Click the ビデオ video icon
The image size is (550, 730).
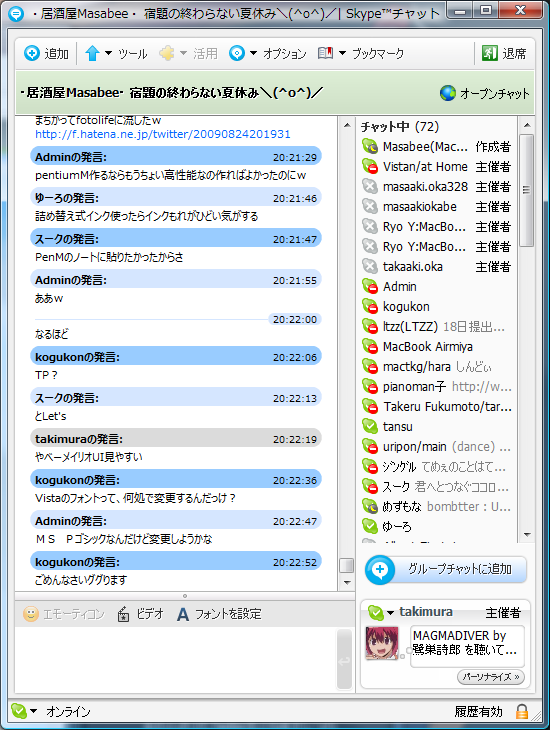[x=123, y=615]
